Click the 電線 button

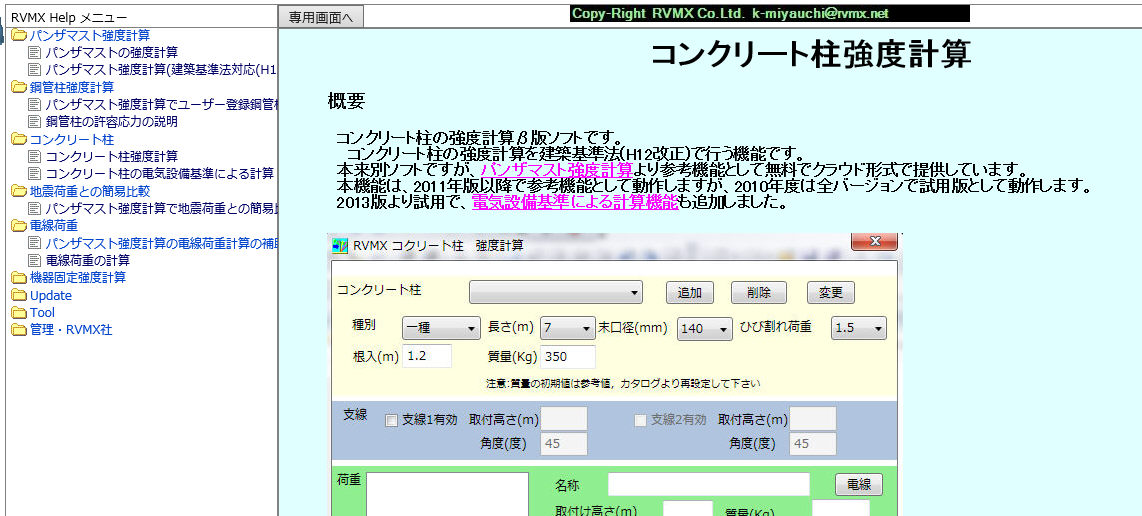pyautogui.click(x=858, y=485)
